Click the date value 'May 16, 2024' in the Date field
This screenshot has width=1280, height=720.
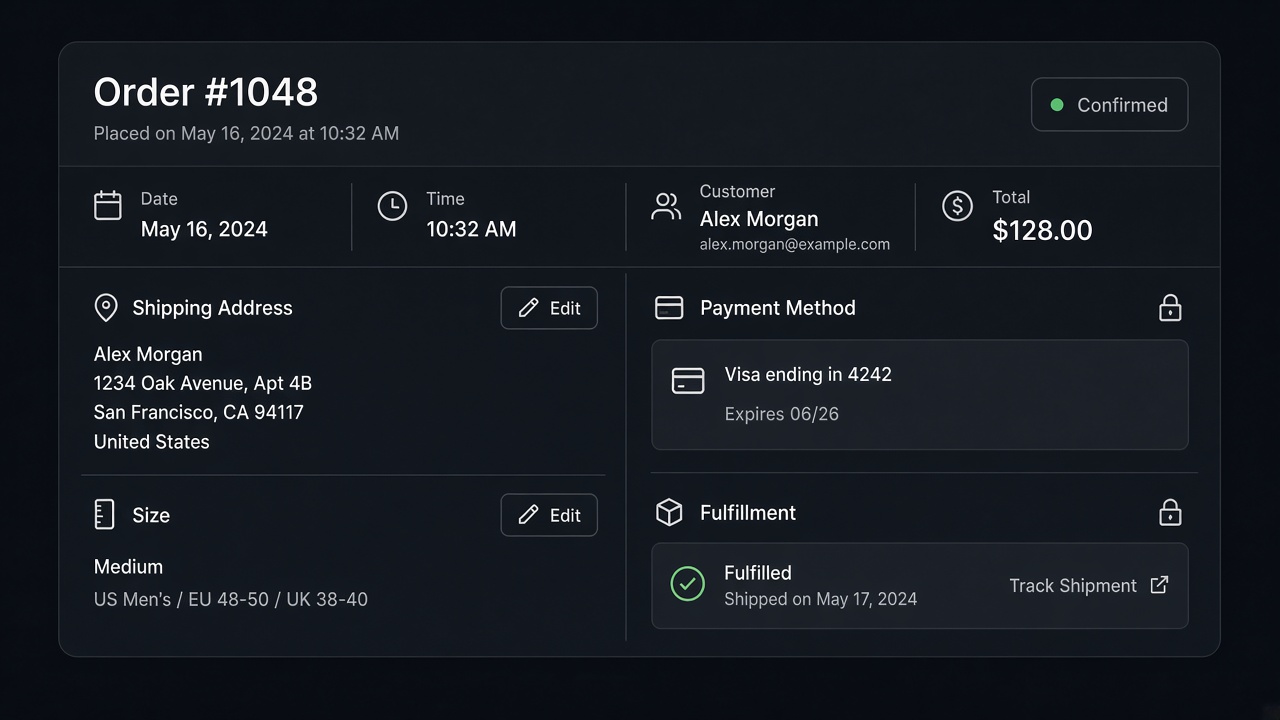click(x=204, y=230)
